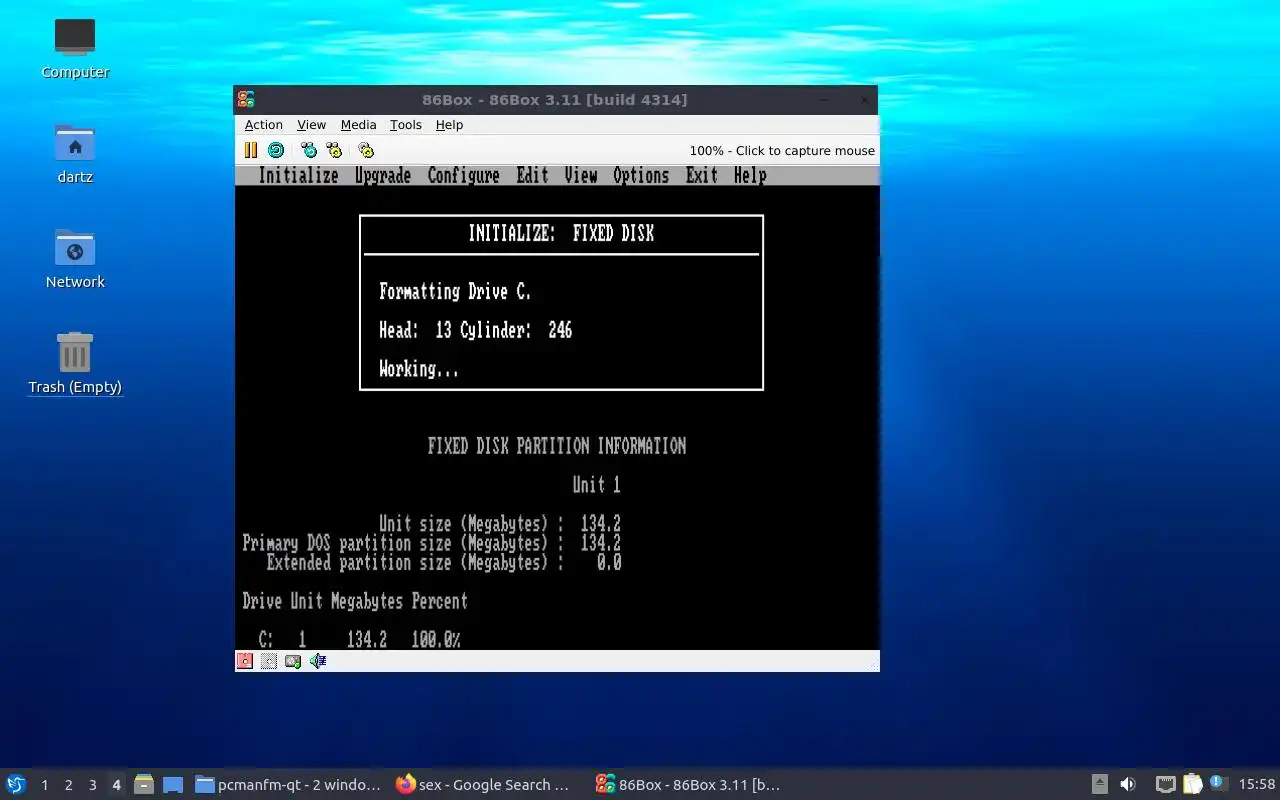Select Options in the emulated menu bar
Image resolution: width=1280 pixels, height=800 pixels.
tap(641, 175)
